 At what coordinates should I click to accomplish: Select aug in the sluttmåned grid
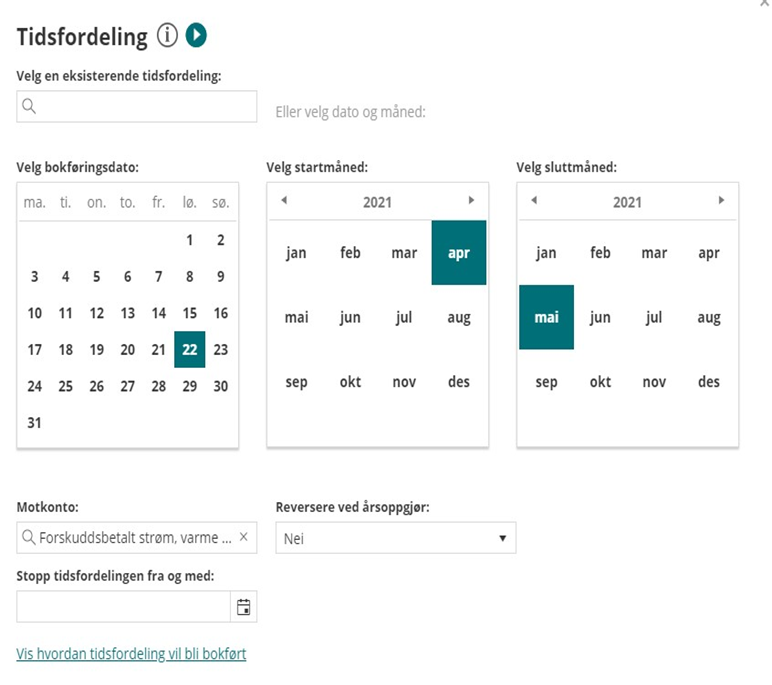tap(708, 317)
